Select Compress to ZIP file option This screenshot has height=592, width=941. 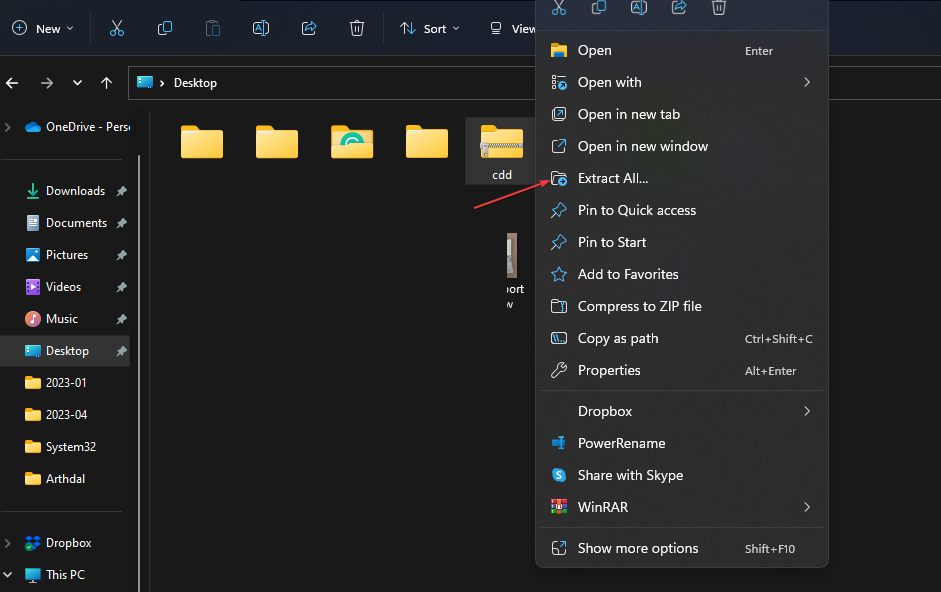tap(639, 306)
